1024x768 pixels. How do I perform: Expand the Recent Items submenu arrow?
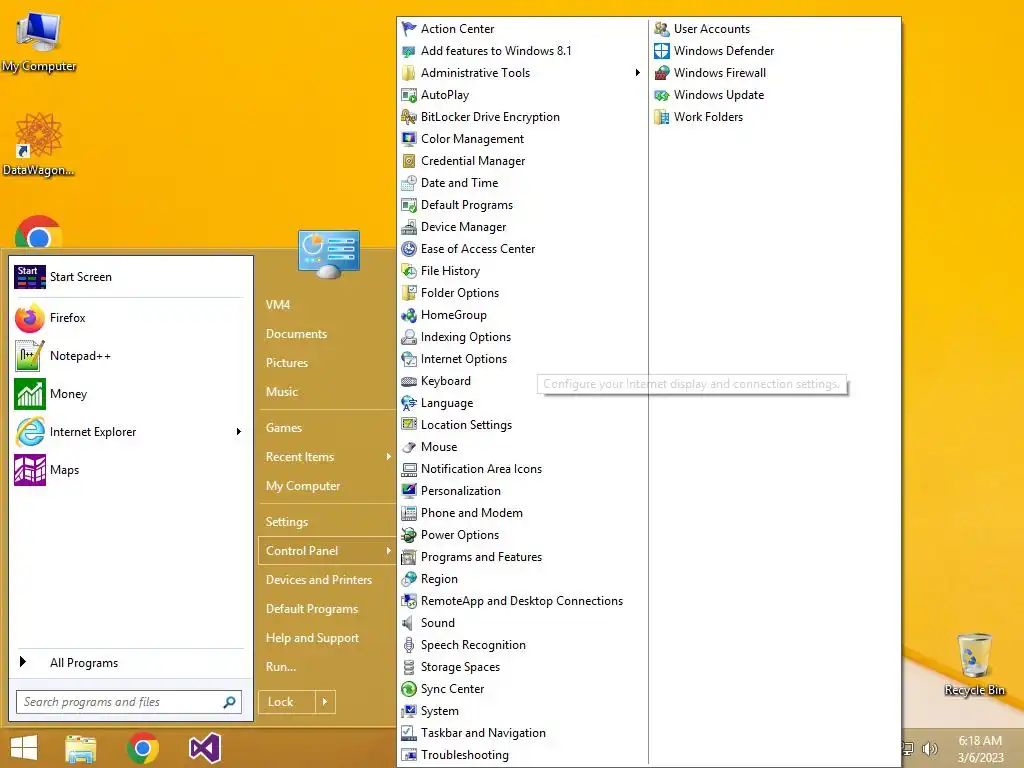(388, 456)
